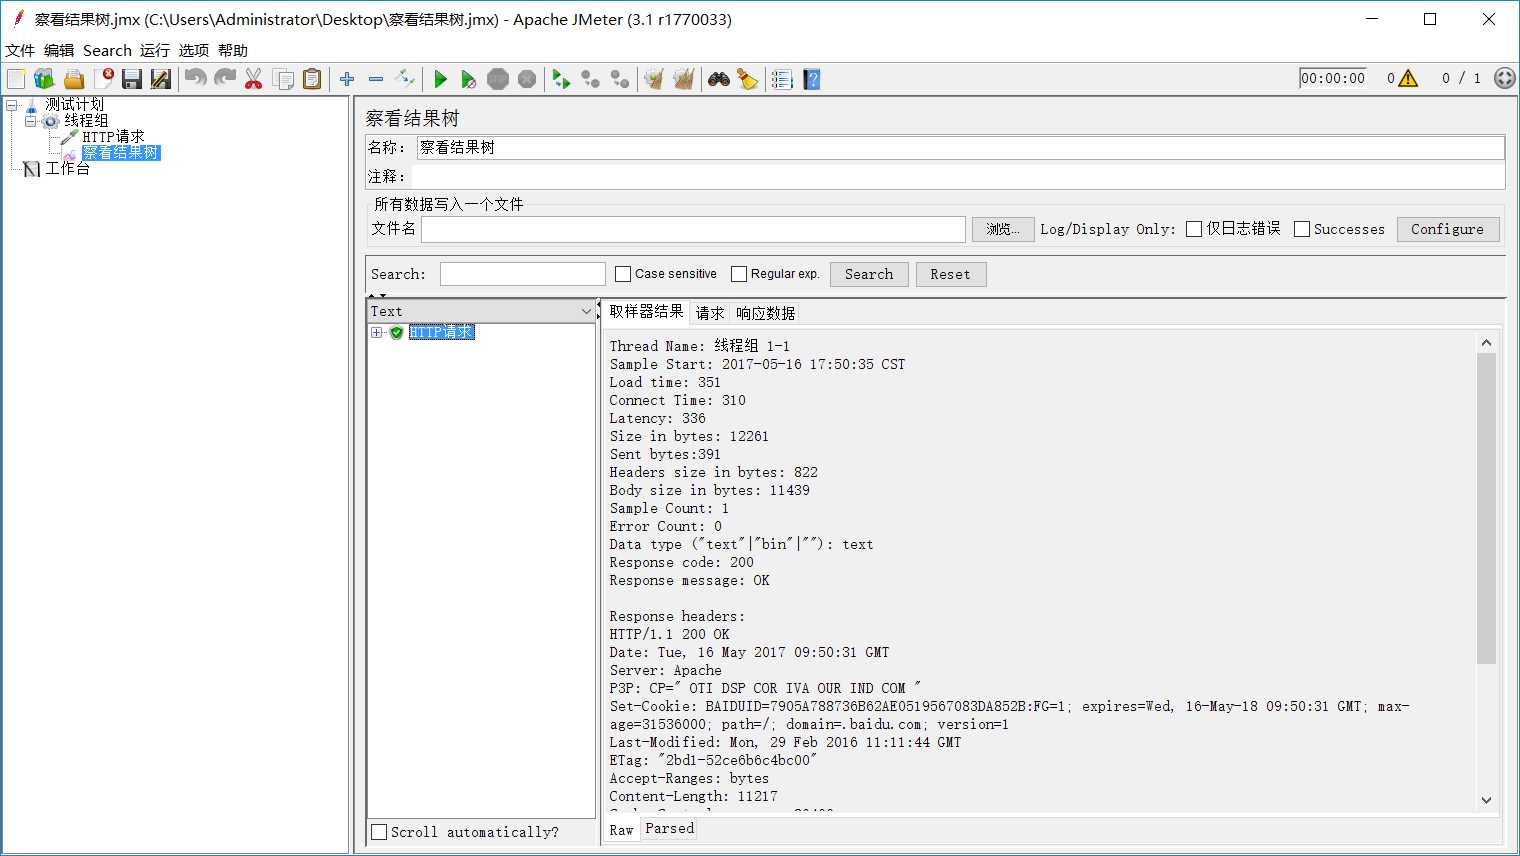Collapse the 测试计划 tree expander
The image size is (1520, 856).
[x=12, y=104]
